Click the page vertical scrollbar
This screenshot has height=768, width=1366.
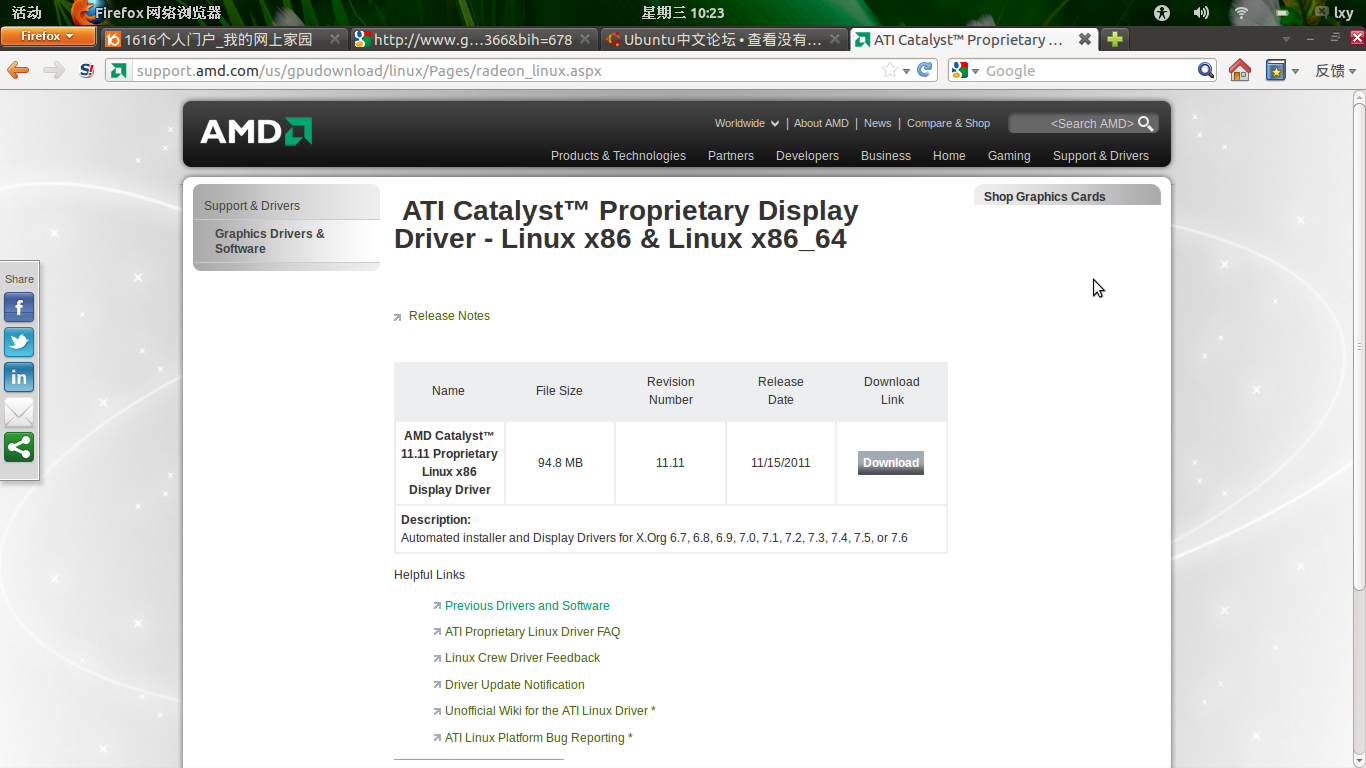tap(1359, 345)
